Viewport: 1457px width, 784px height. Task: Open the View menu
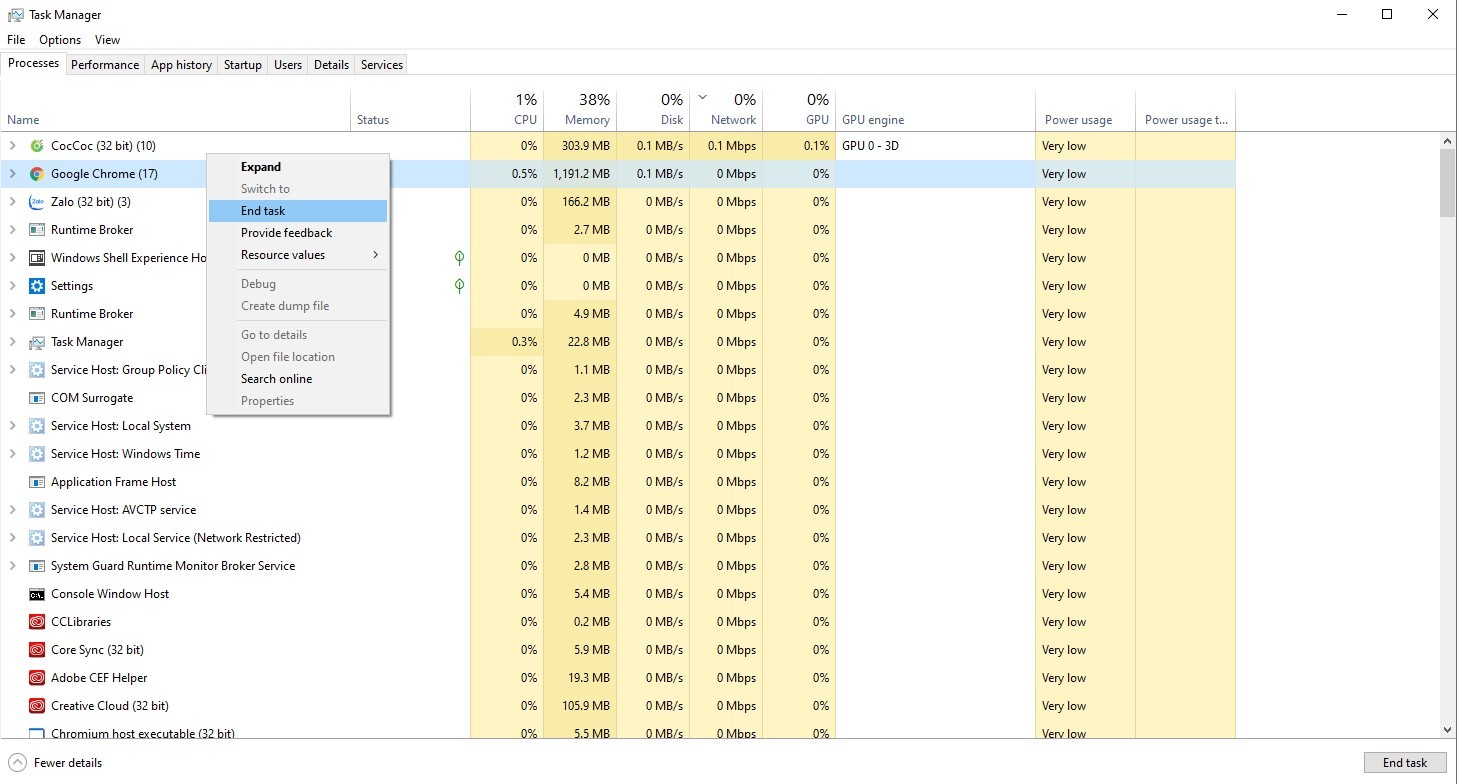click(x=107, y=40)
